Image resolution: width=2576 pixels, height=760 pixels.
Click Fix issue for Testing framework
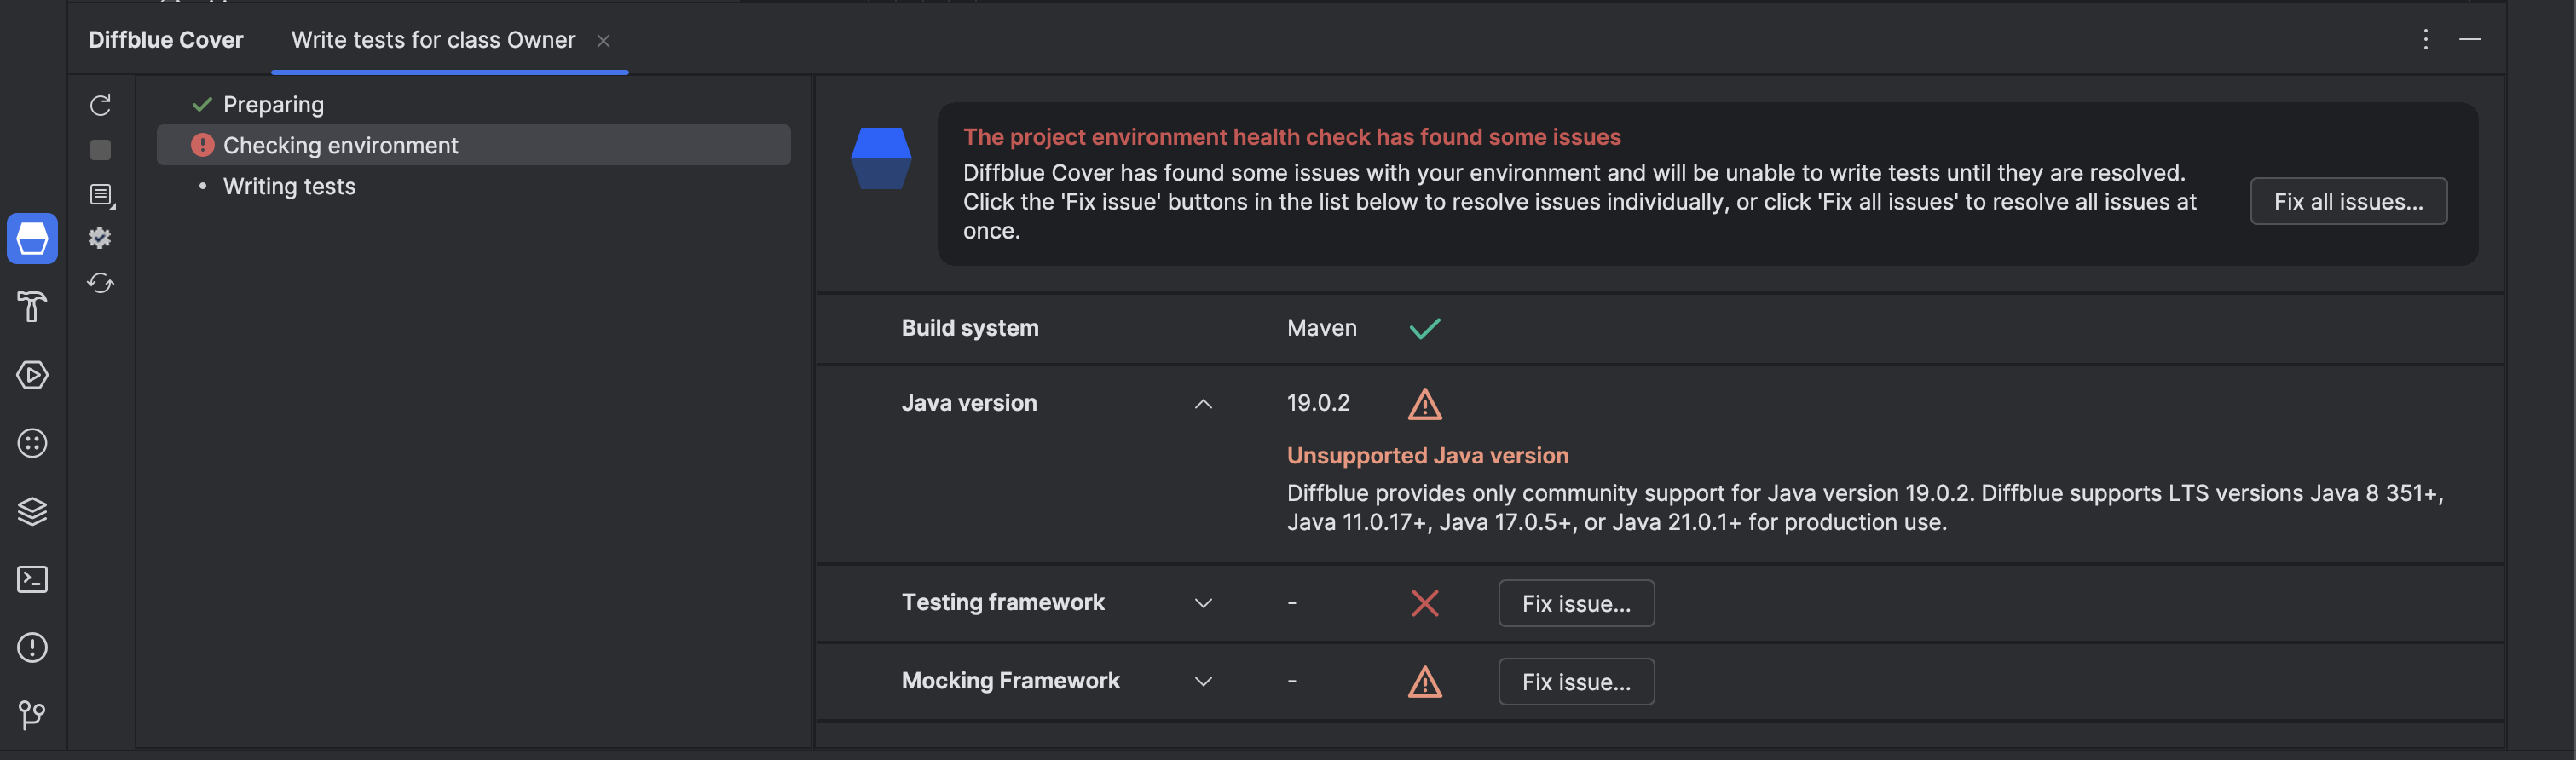click(x=1575, y=603)
